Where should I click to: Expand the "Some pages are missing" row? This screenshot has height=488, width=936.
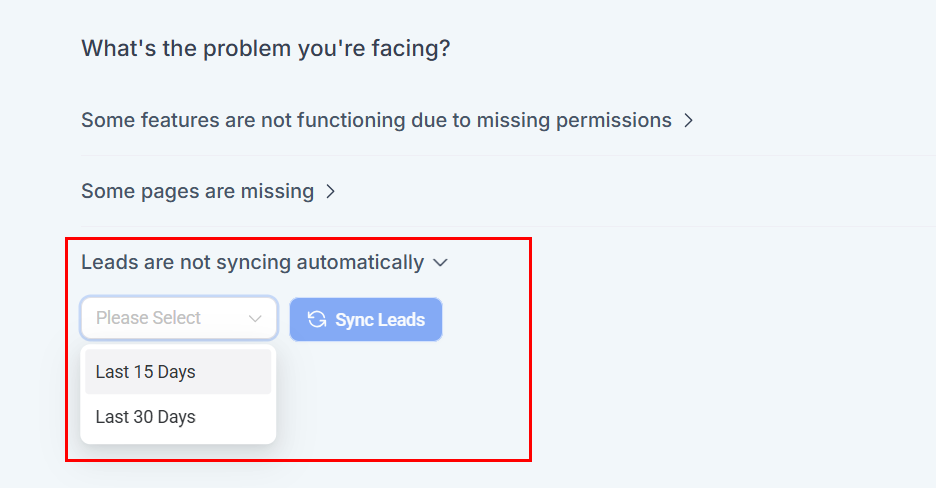pyautogui.click(x=198, y=191)
